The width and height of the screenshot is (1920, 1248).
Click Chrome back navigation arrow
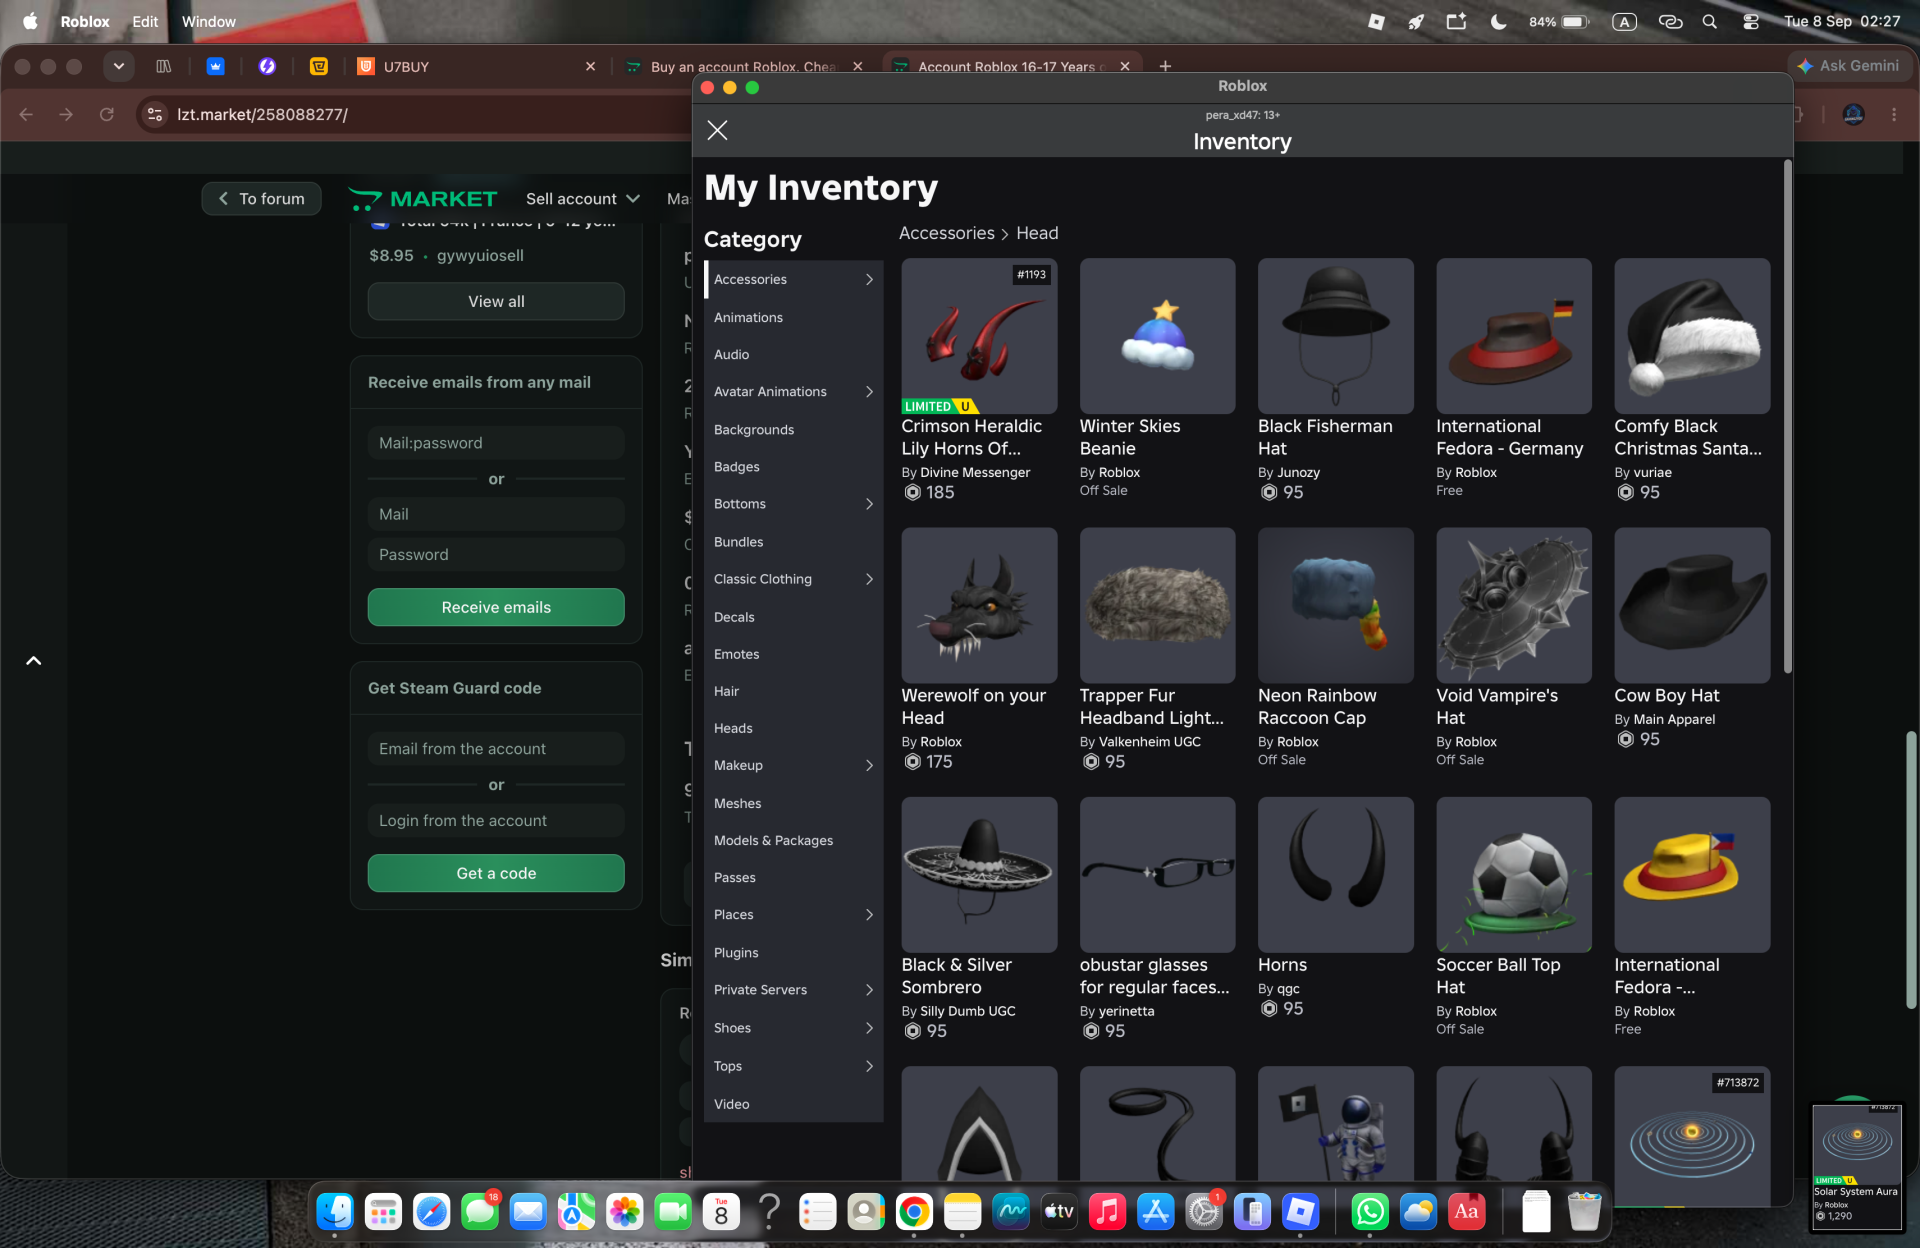26,114
